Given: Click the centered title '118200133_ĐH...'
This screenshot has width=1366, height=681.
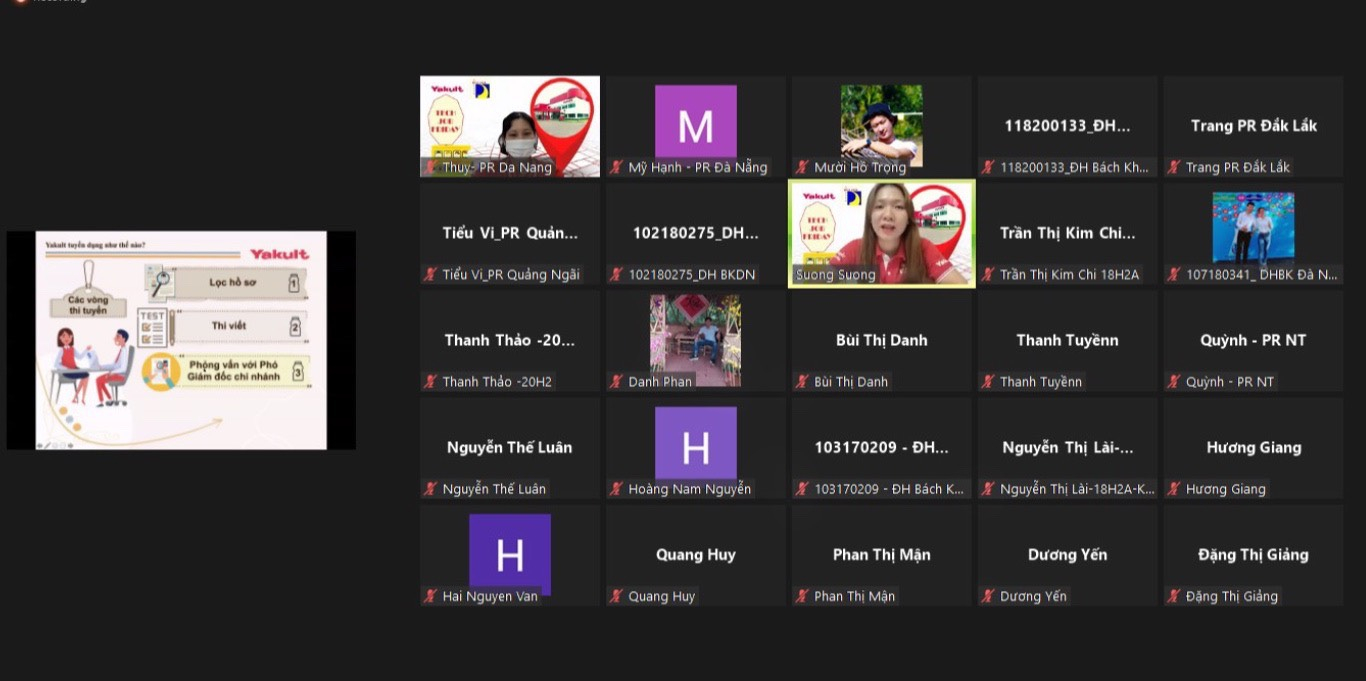Looking at the screenshot, I should pyautogui.click(x=1068, y=126).
